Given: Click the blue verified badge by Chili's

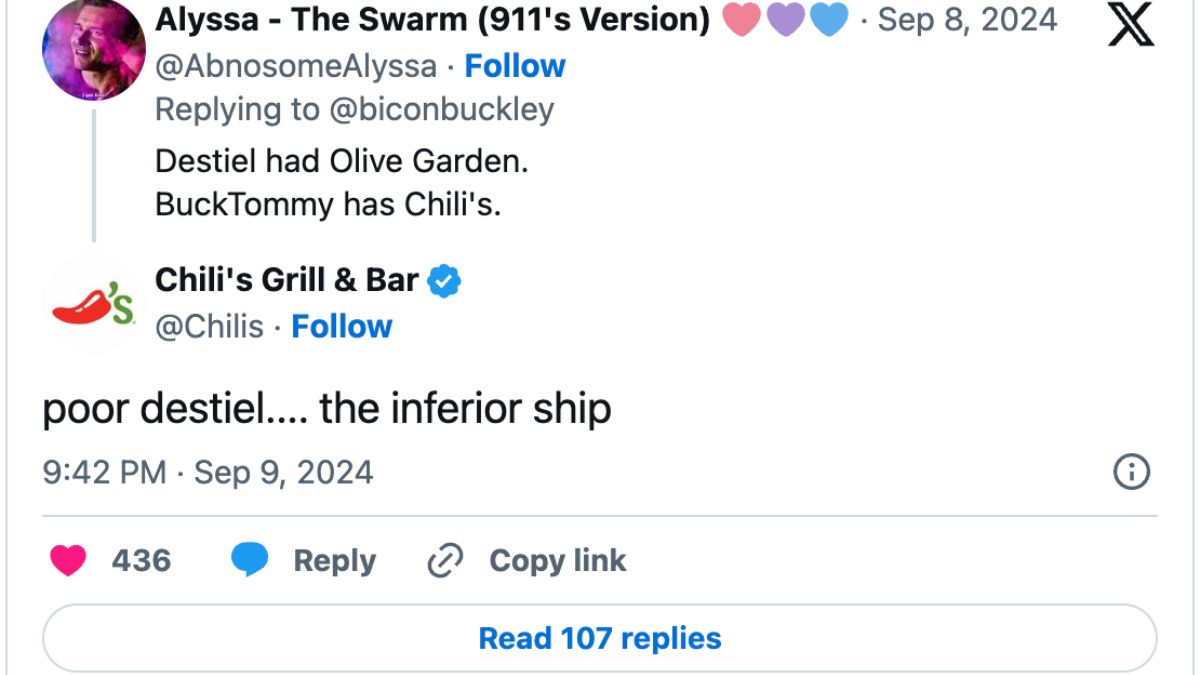Looking at the screenshot, I should 444,282.
